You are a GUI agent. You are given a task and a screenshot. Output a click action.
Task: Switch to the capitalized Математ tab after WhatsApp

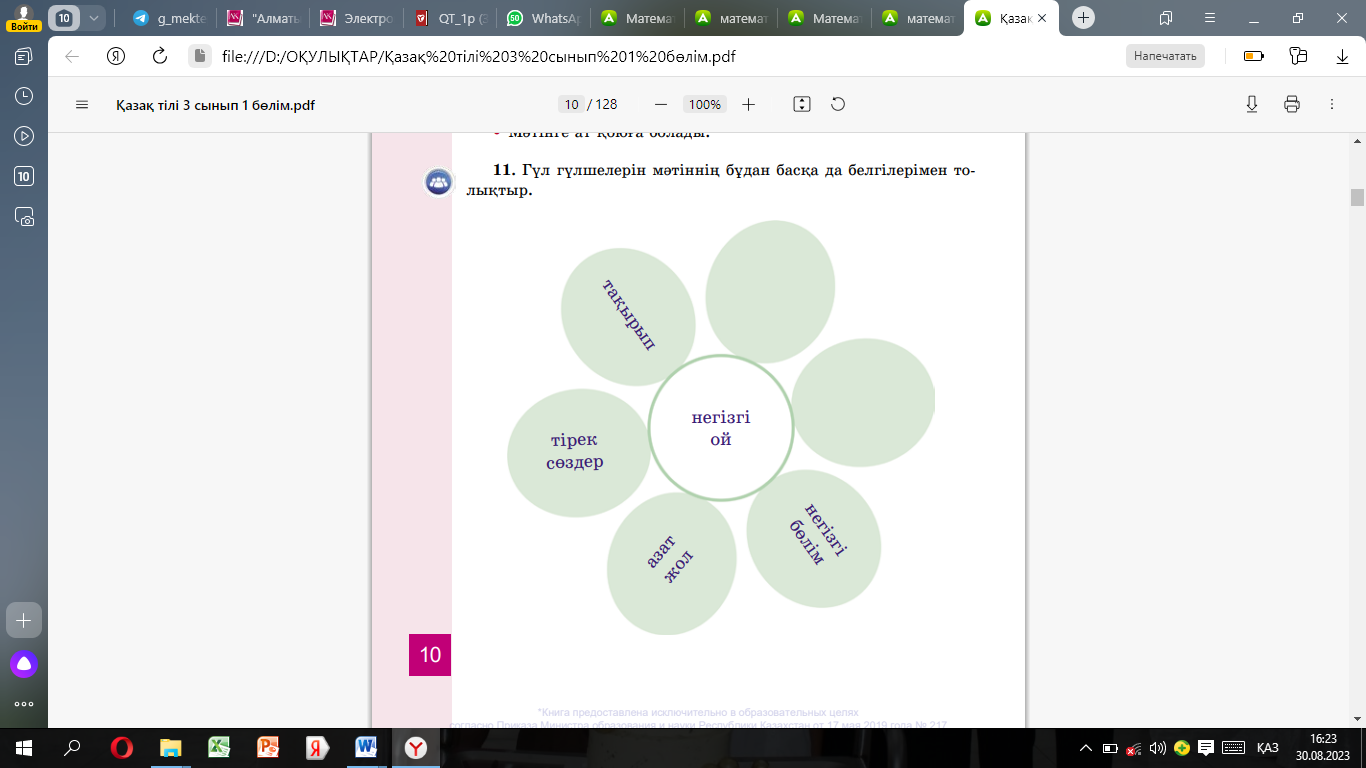click(640, 18)
